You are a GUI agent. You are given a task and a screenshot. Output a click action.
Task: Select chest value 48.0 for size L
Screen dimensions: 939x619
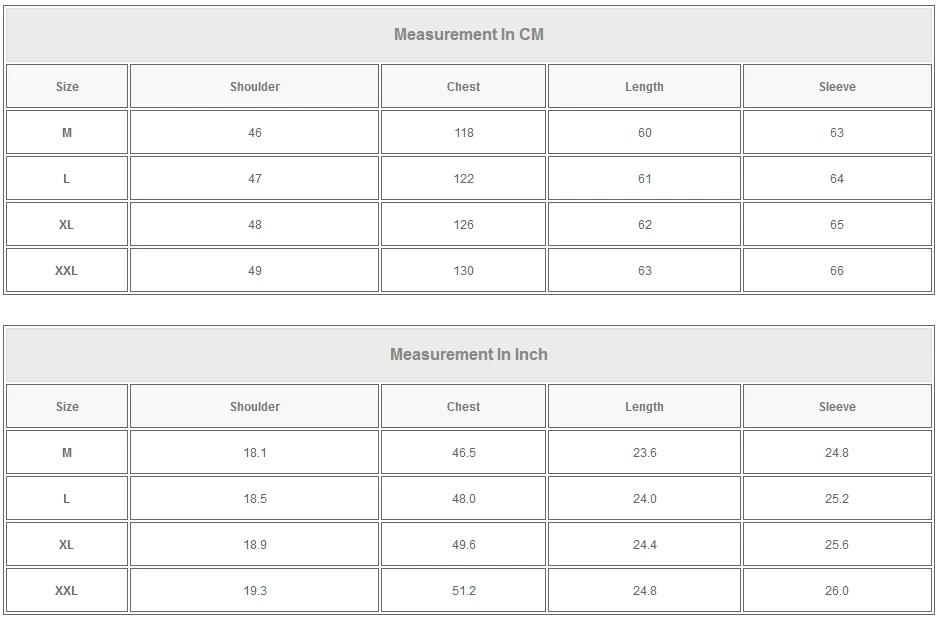click(463, 499)
